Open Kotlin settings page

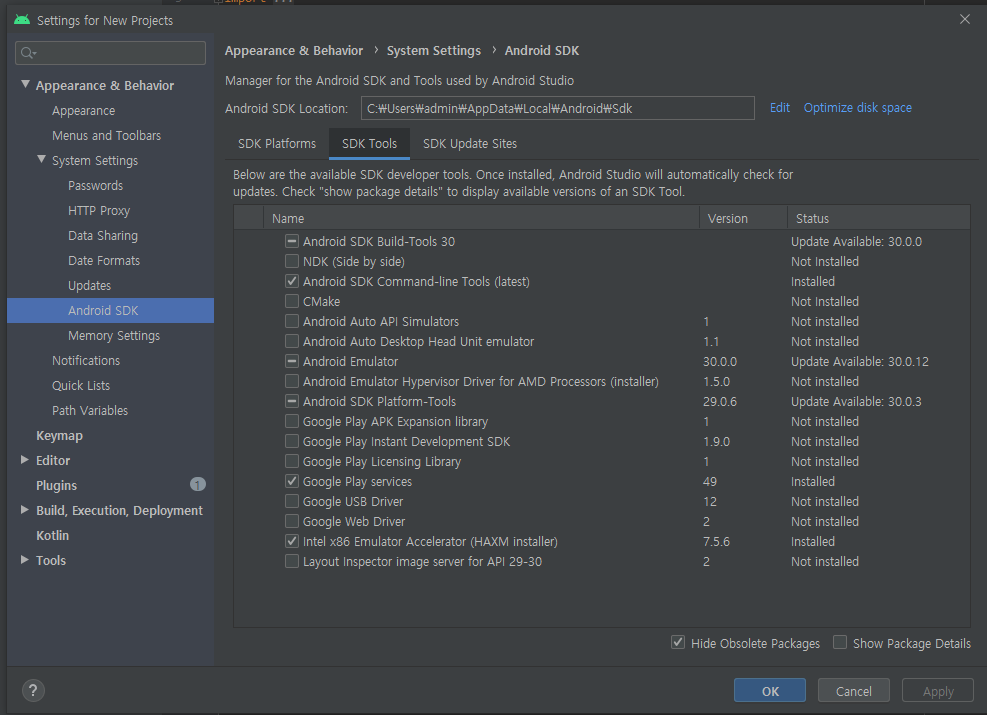tap(52, 536)
